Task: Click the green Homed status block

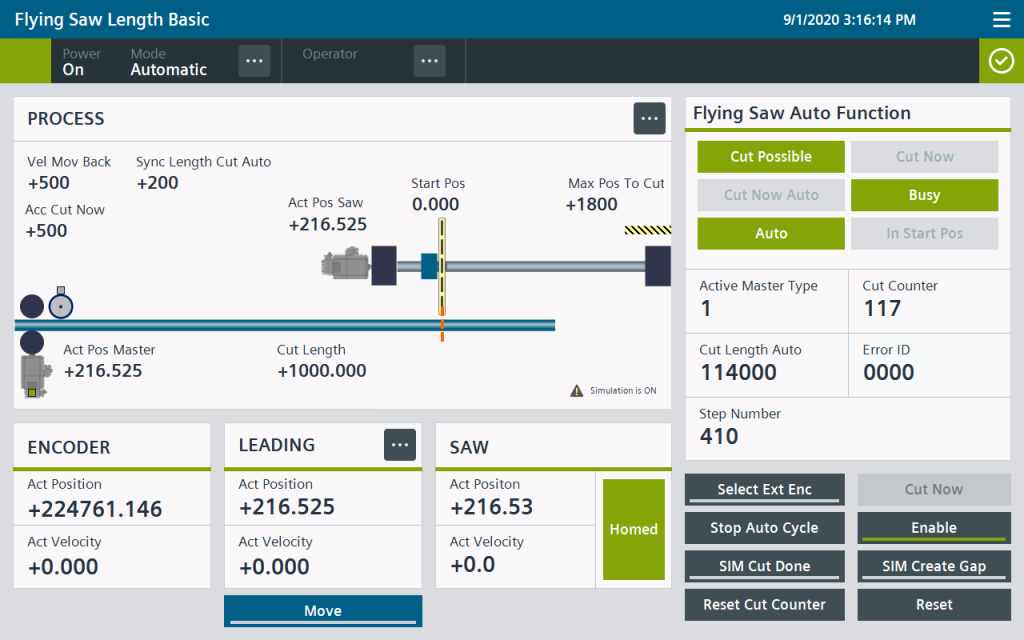Action: [x=633, y=529]
